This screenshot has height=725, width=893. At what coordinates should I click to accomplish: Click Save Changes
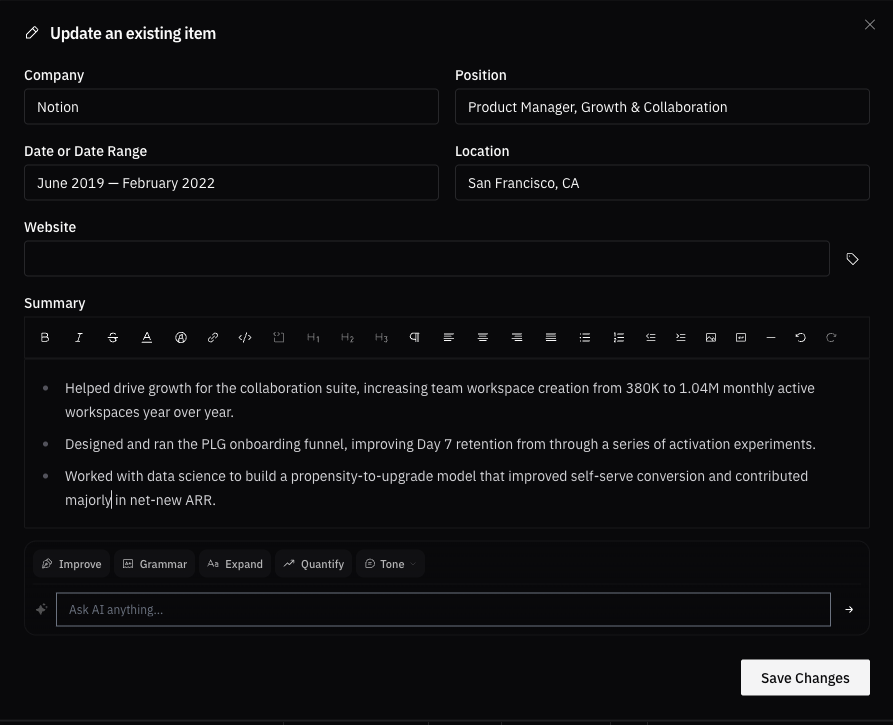point(804,677)
